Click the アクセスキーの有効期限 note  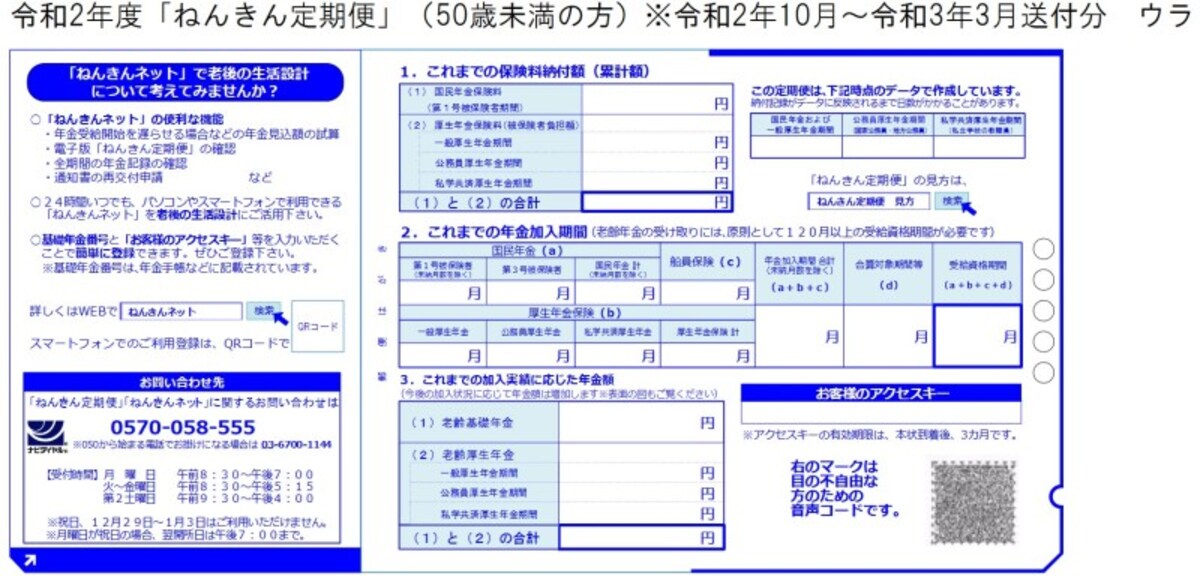coord(880,435)
